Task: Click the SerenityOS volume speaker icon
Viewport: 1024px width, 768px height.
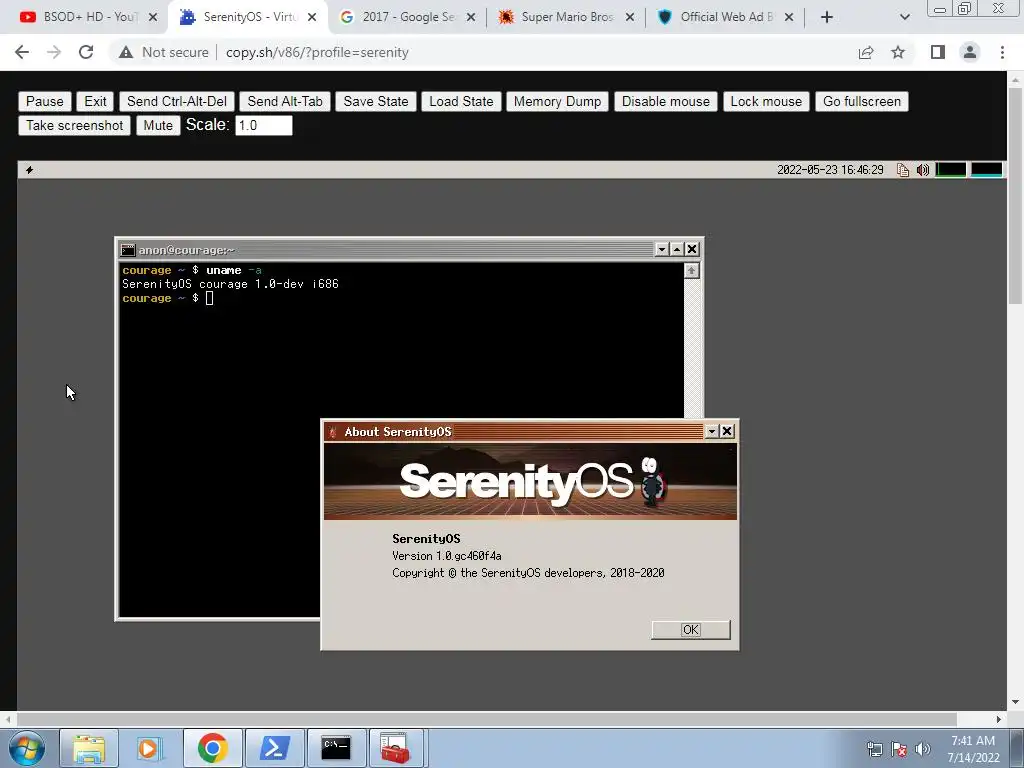Action: [x=923, y=170]
